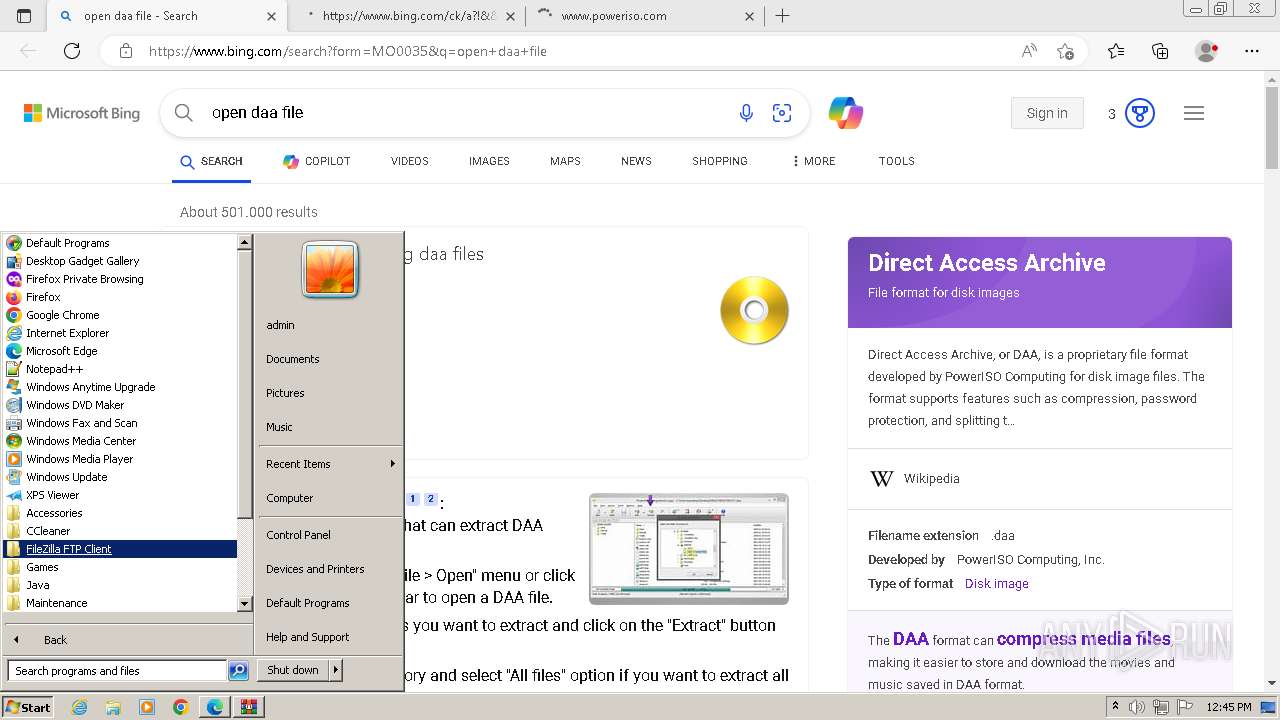Open Devices and Printers
1280x720 pixels.
[315, 569]
